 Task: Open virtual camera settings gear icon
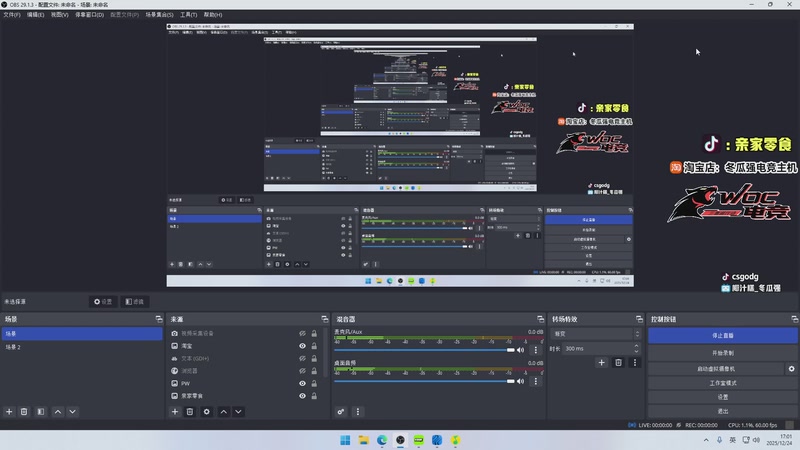(791, 368)
